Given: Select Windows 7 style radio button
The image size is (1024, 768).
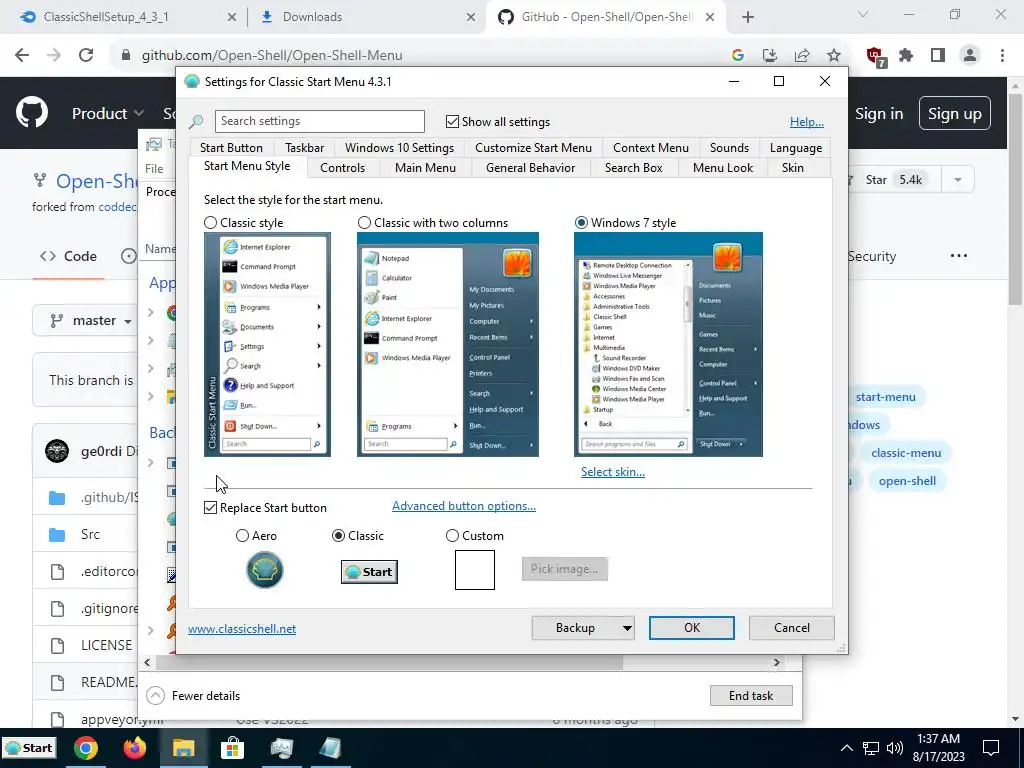Looking at the screenshot, I should pyautogui.click(x=581, y=223).
